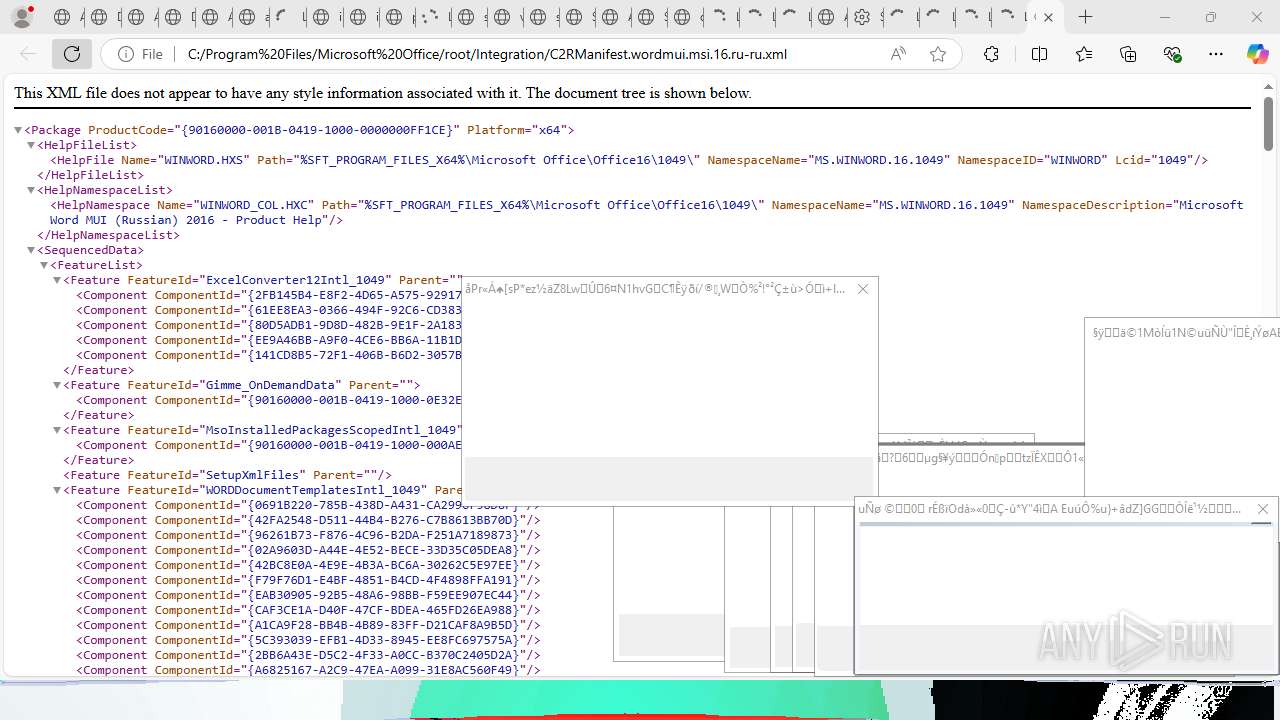Click the XML no style information notice
The image size is (1280, 720).
tap(383, 93)
